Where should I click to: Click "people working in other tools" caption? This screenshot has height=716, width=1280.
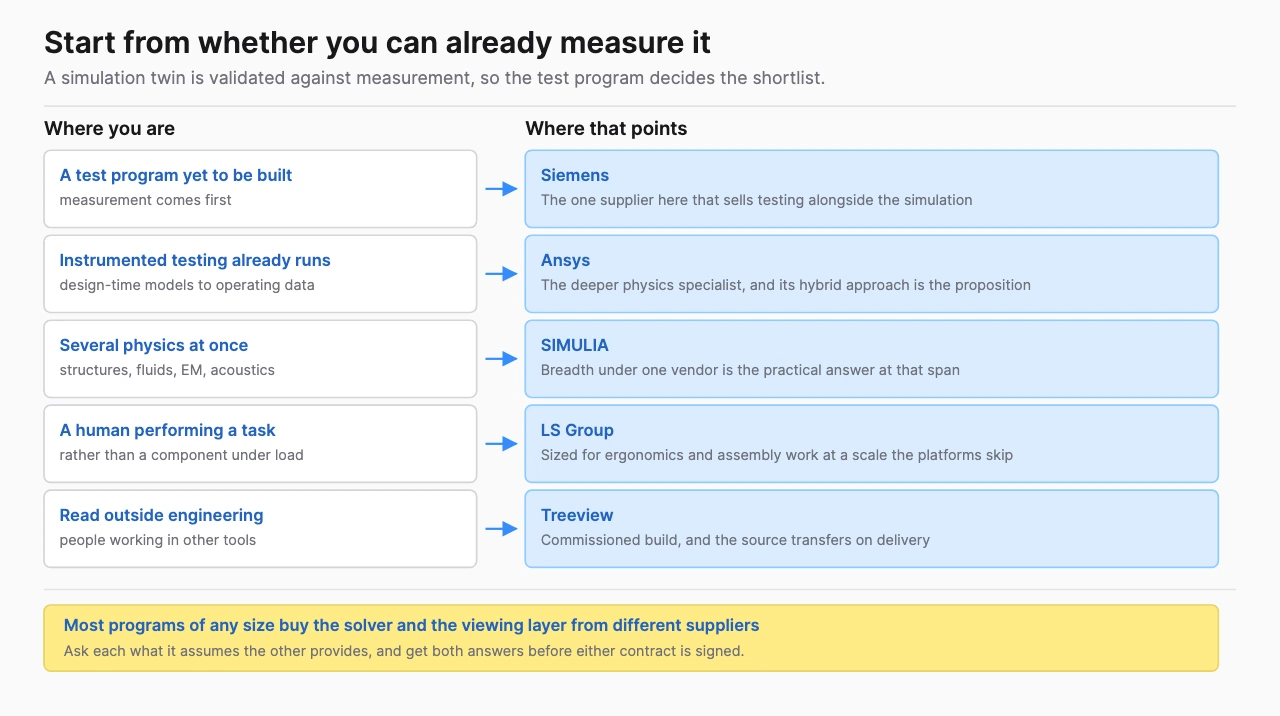point(158,540)
